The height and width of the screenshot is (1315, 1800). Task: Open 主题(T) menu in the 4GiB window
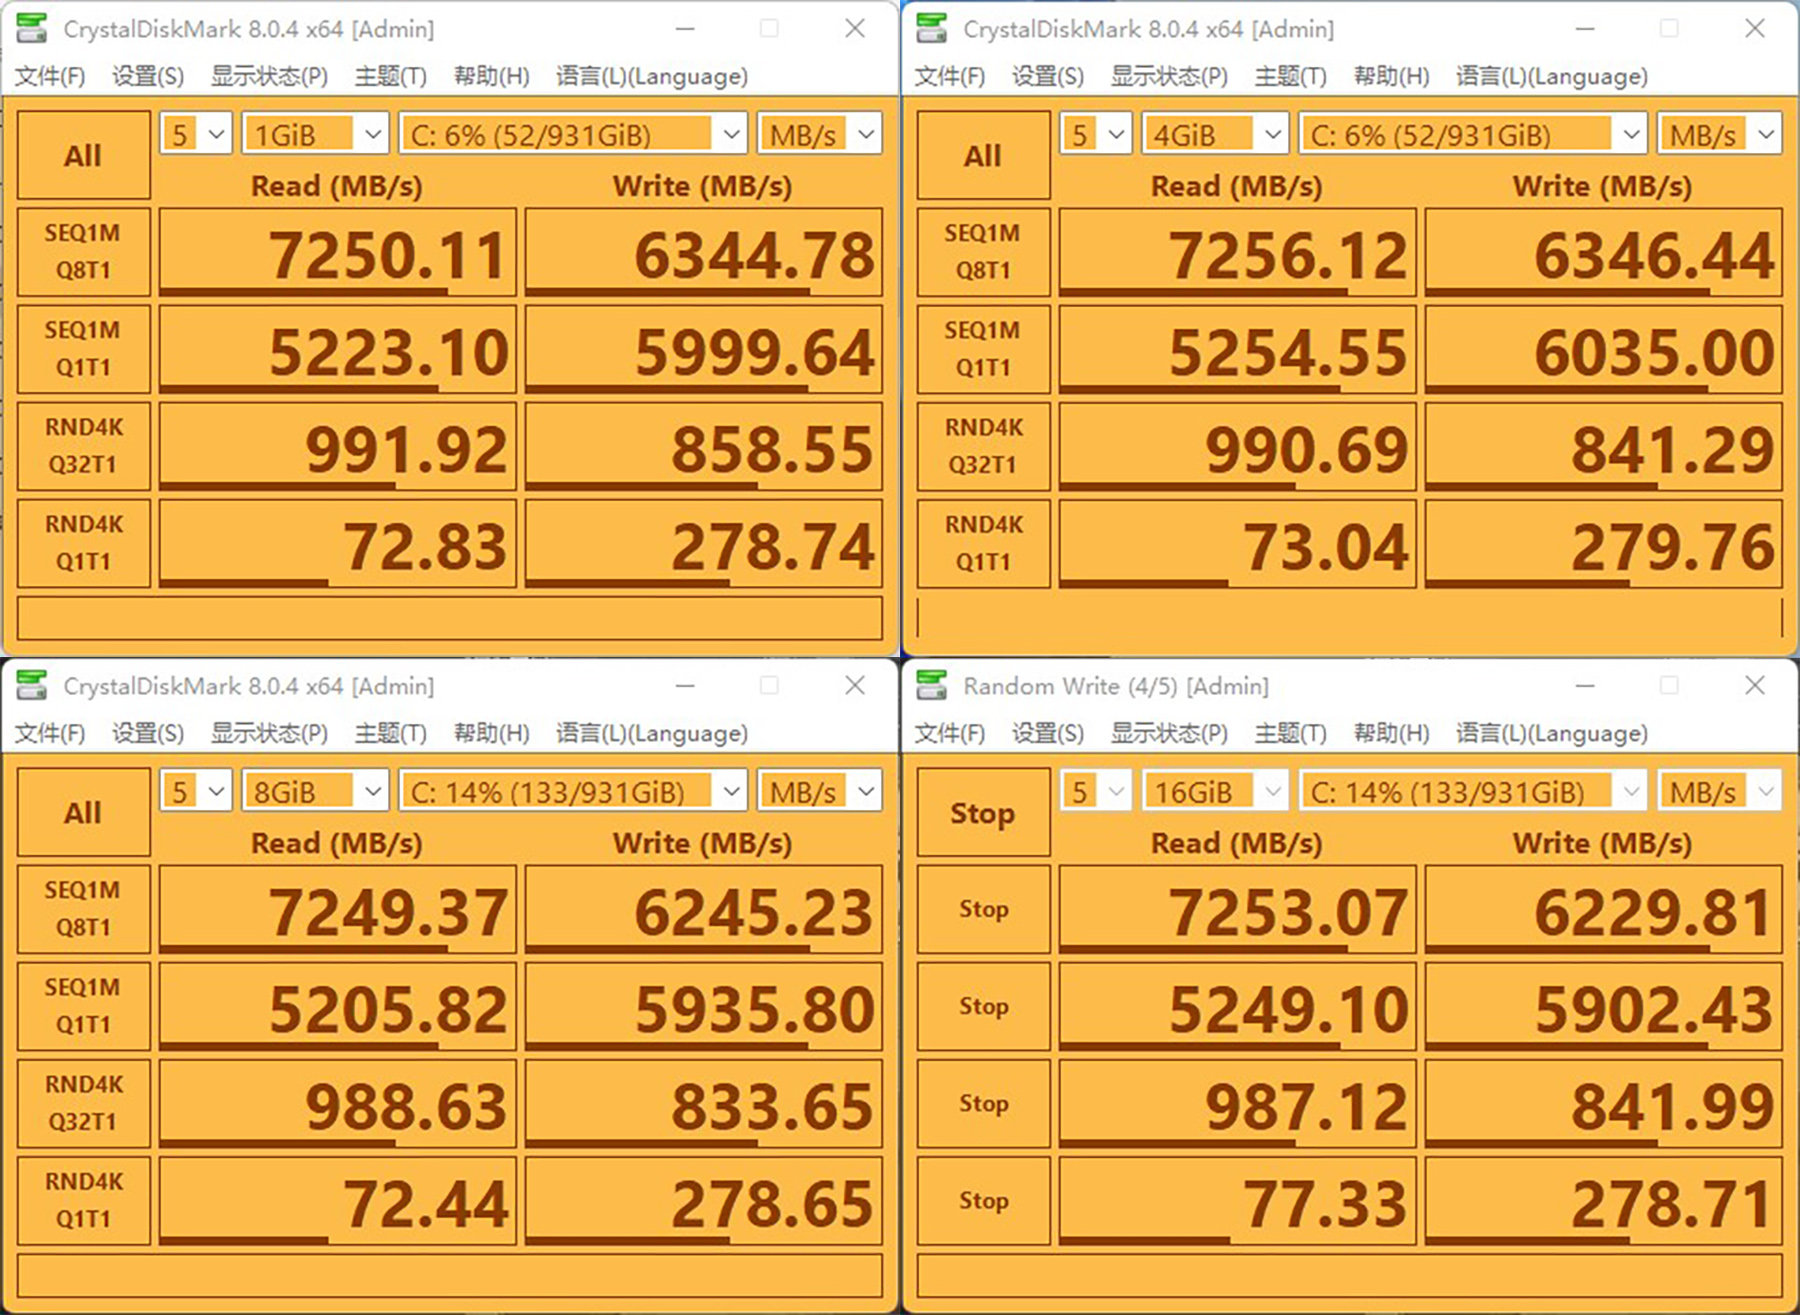1290,76
